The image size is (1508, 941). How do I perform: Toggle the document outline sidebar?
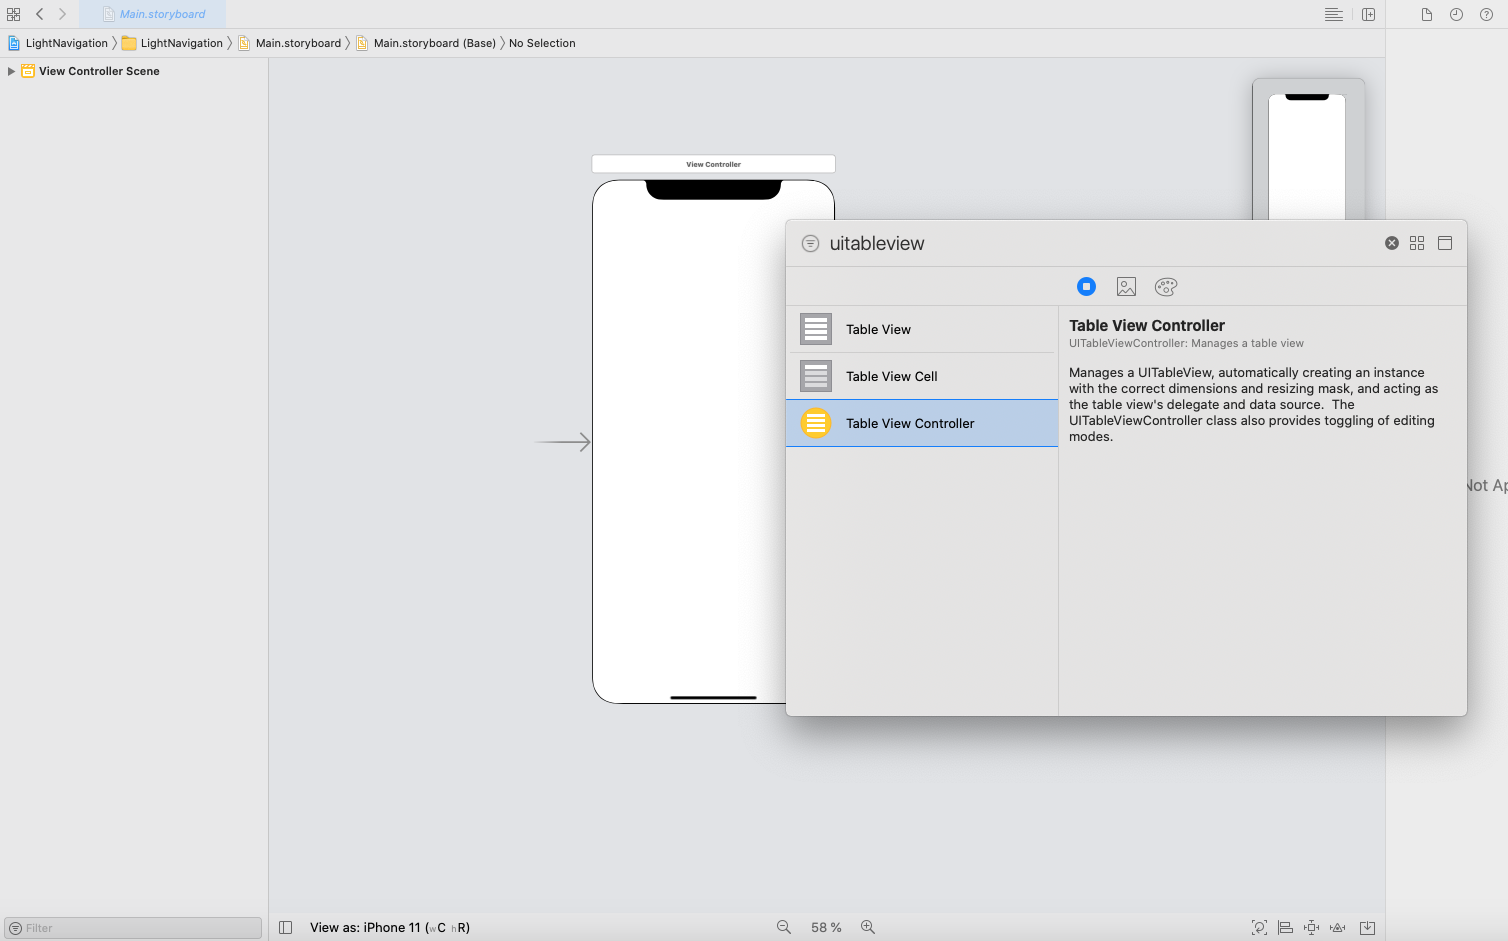point(285,927)
